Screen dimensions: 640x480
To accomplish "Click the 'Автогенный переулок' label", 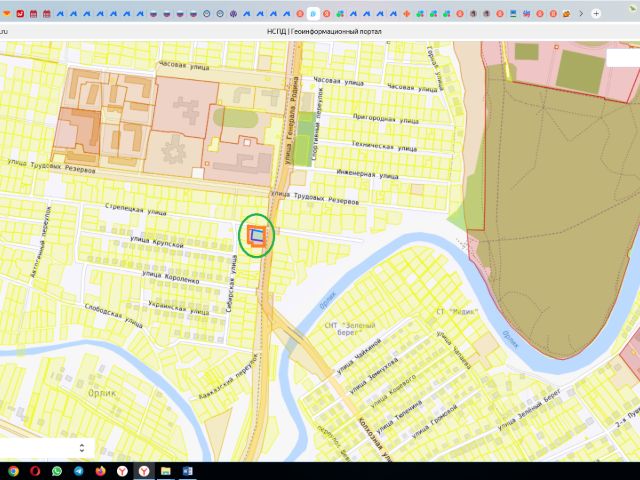I will click(x=41, y=242).
